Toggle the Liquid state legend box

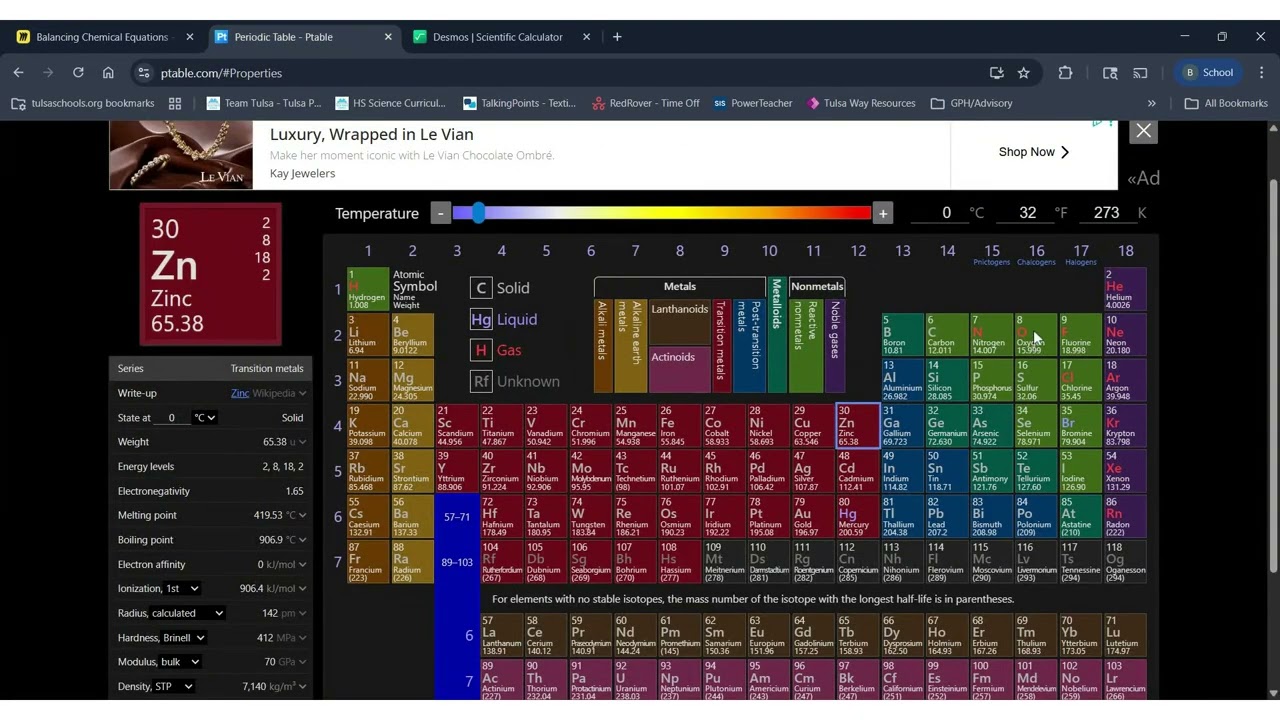[x=481, y=319]
